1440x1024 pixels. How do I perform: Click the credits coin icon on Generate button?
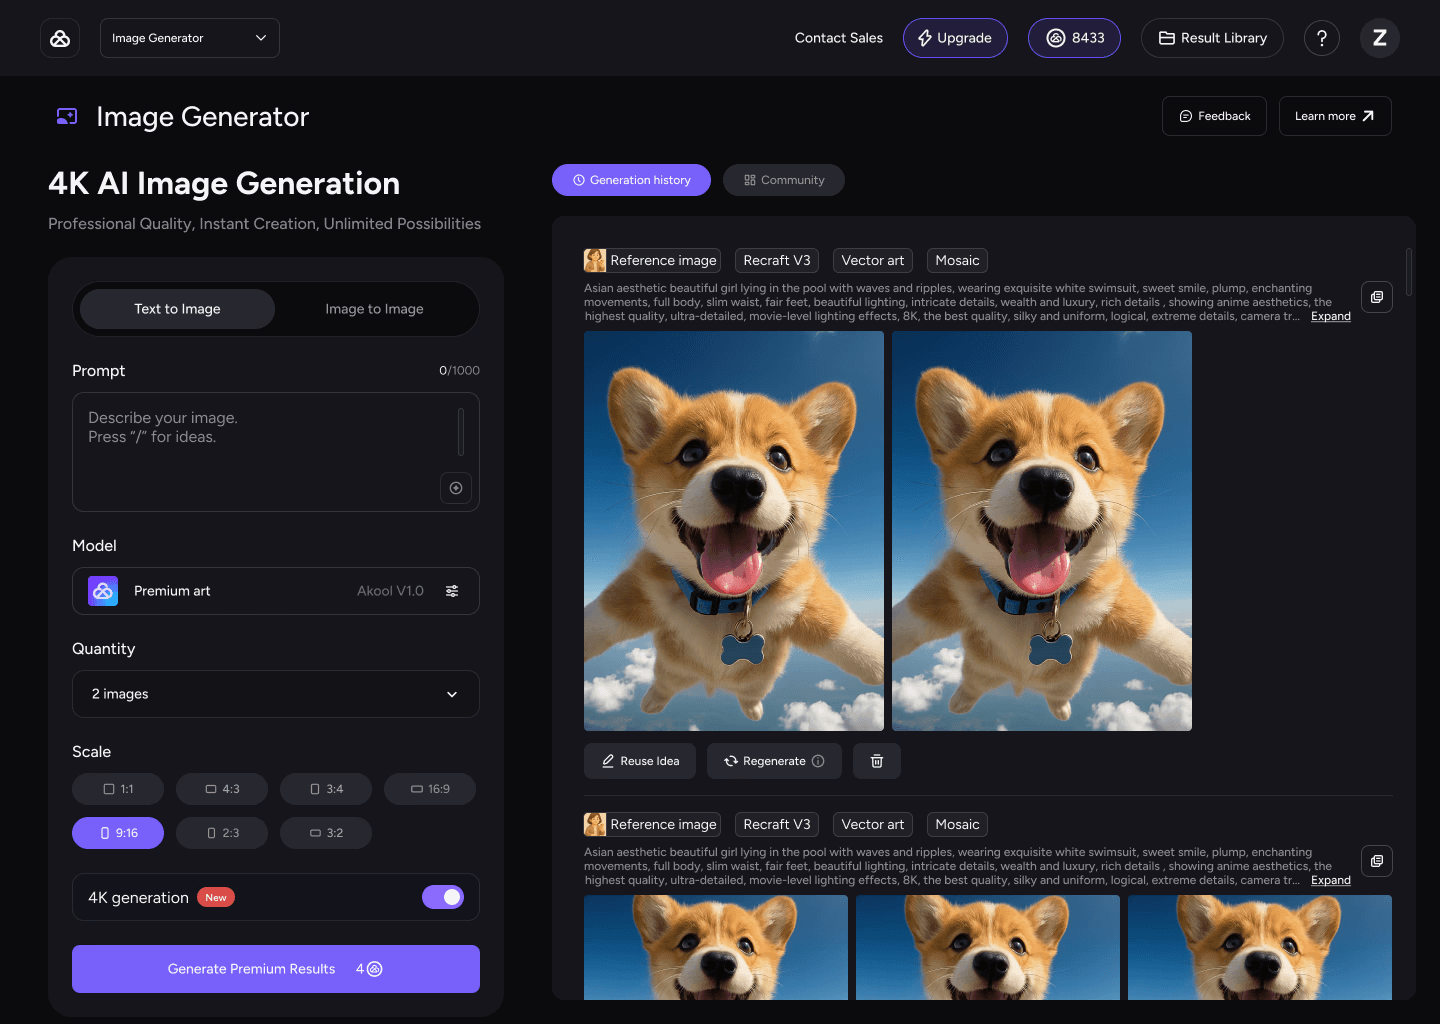click(x=375, y=969)
